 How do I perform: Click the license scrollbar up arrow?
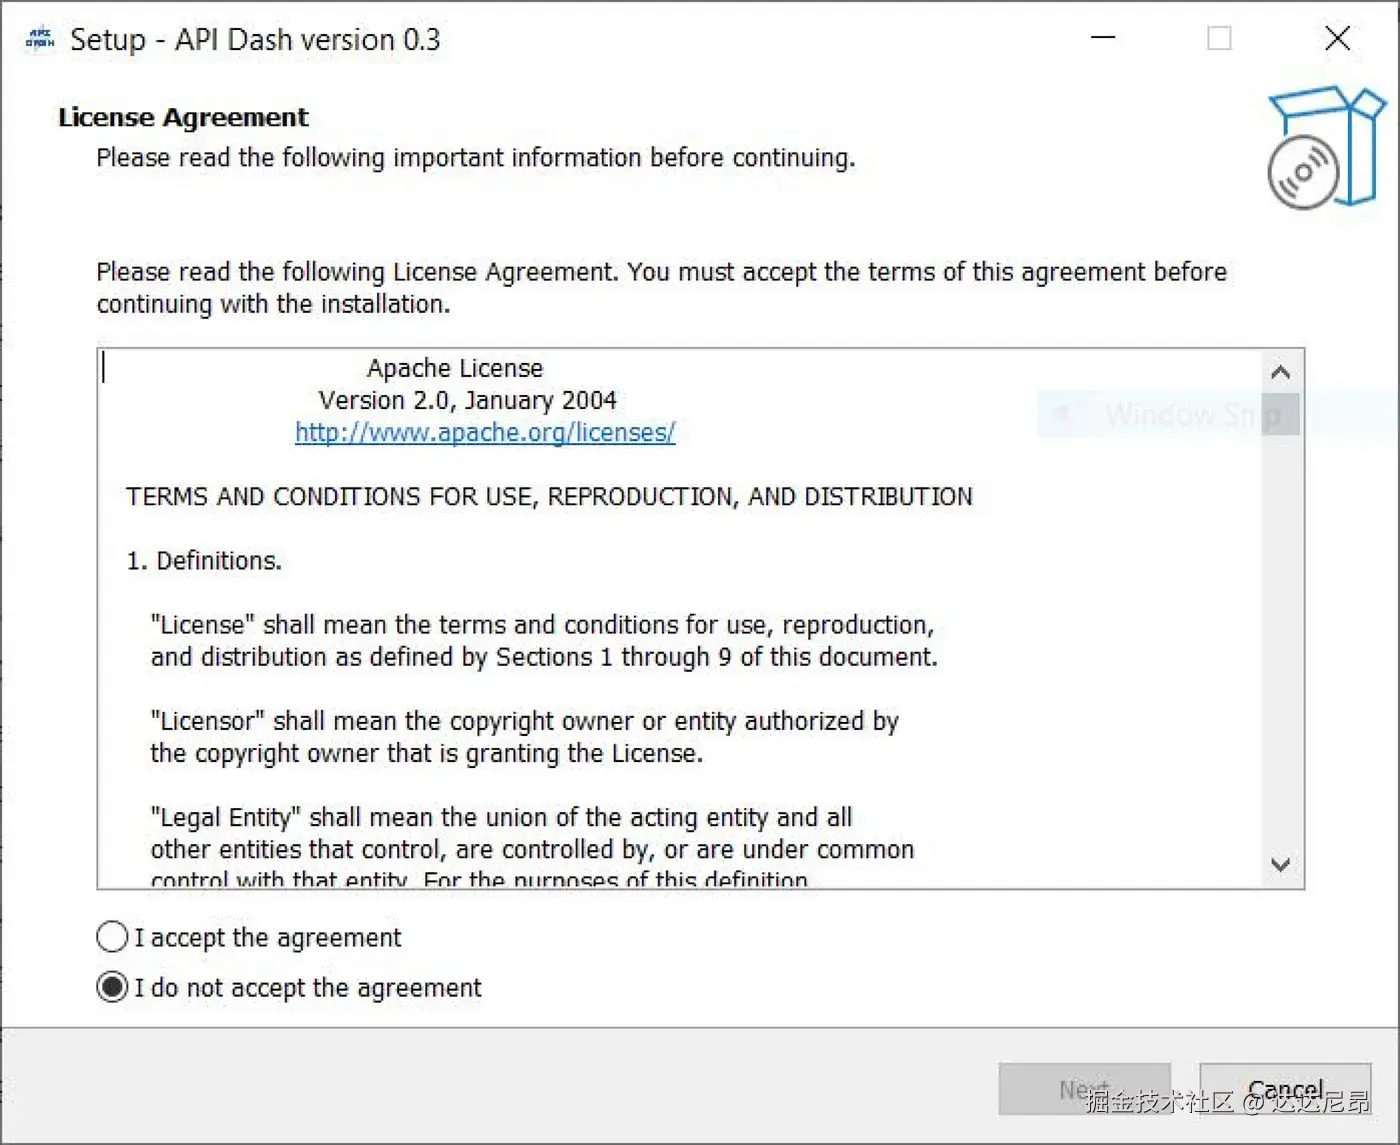[x=1280, y=373]
